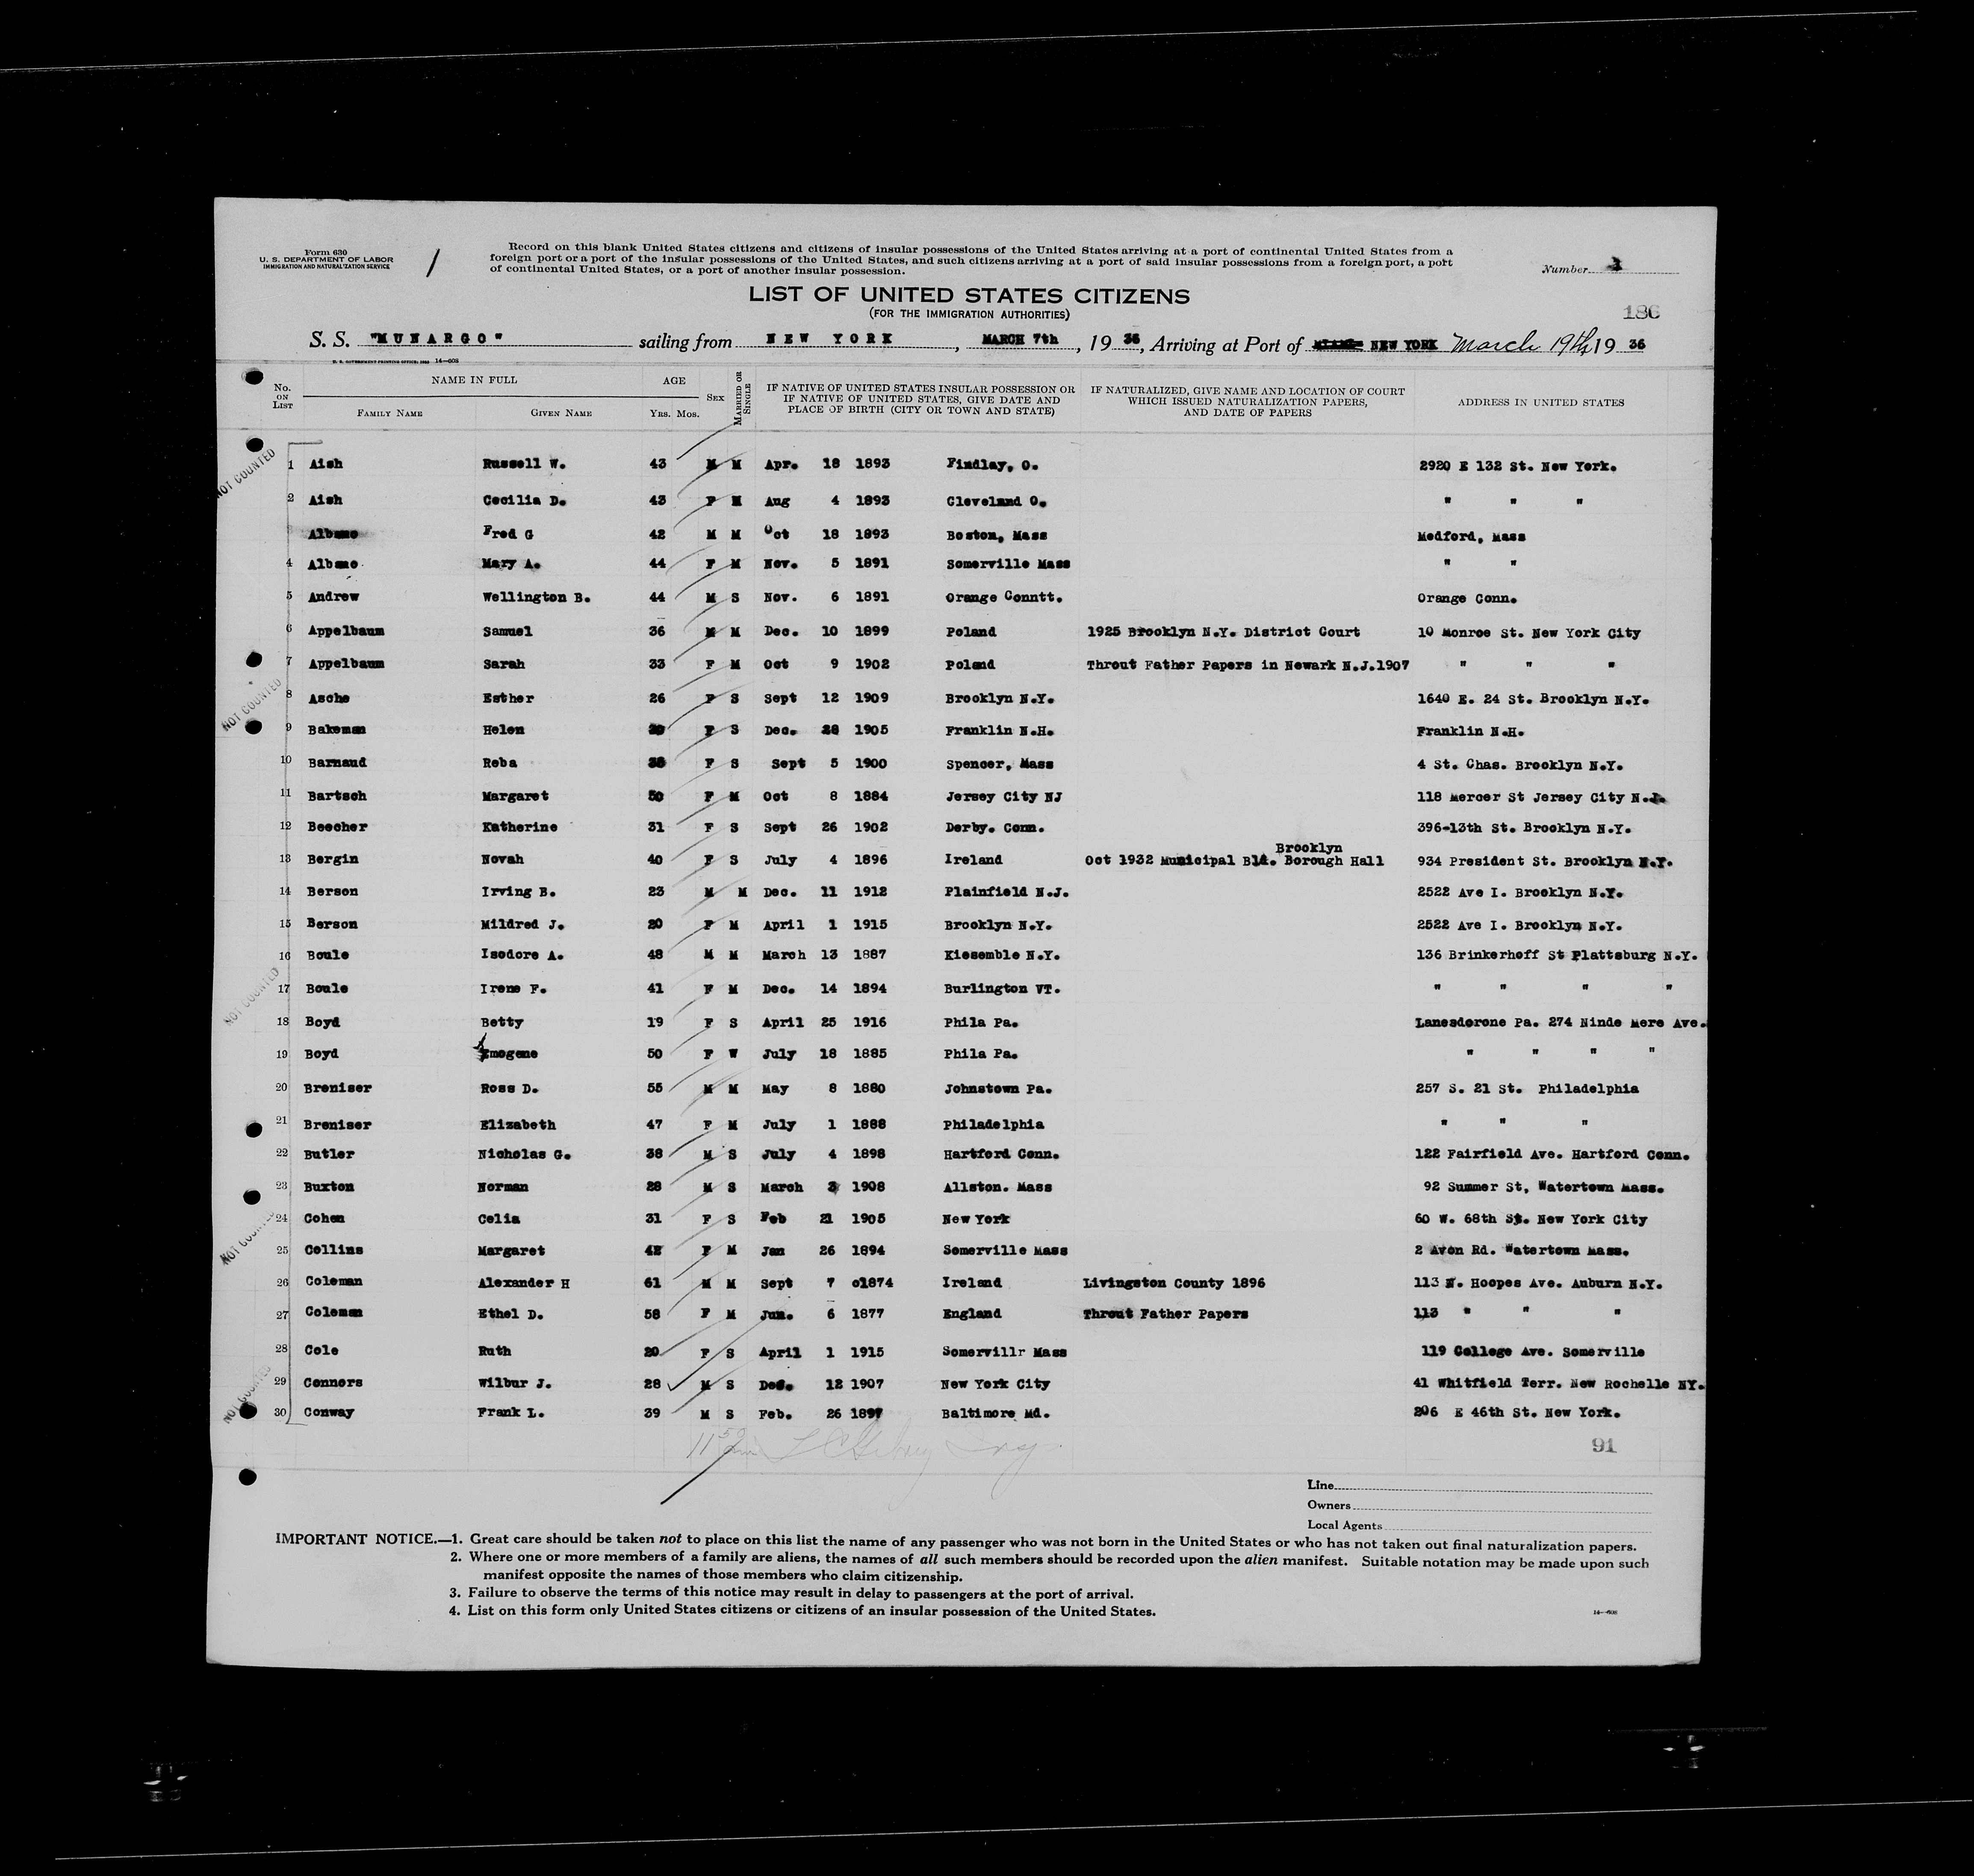Click the stamped number 186 at top right
1974x1876 pixels.
(x=1641, y=312)
